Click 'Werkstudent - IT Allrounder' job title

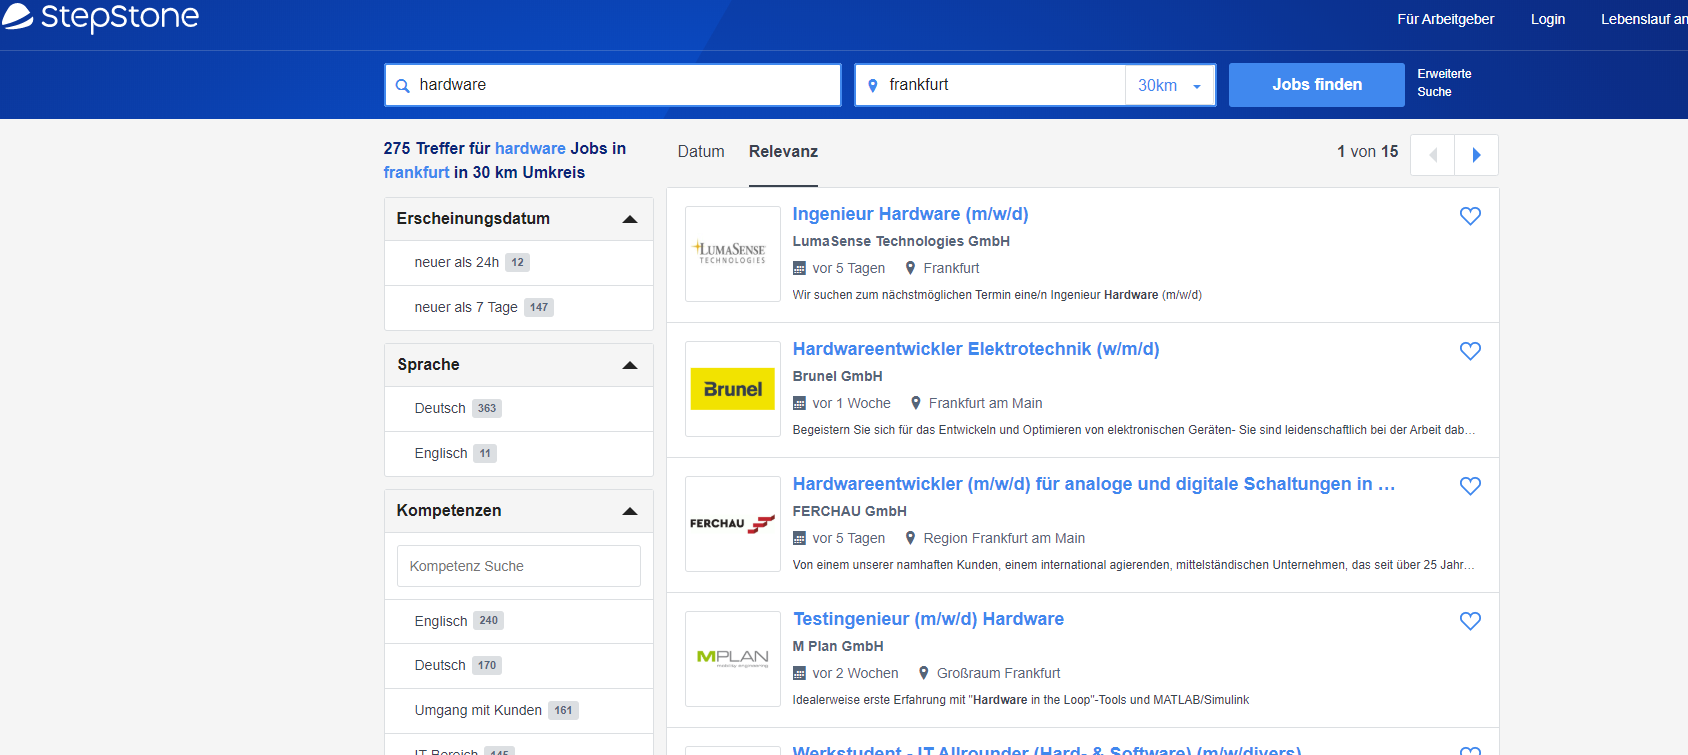tap(1047, 749)
